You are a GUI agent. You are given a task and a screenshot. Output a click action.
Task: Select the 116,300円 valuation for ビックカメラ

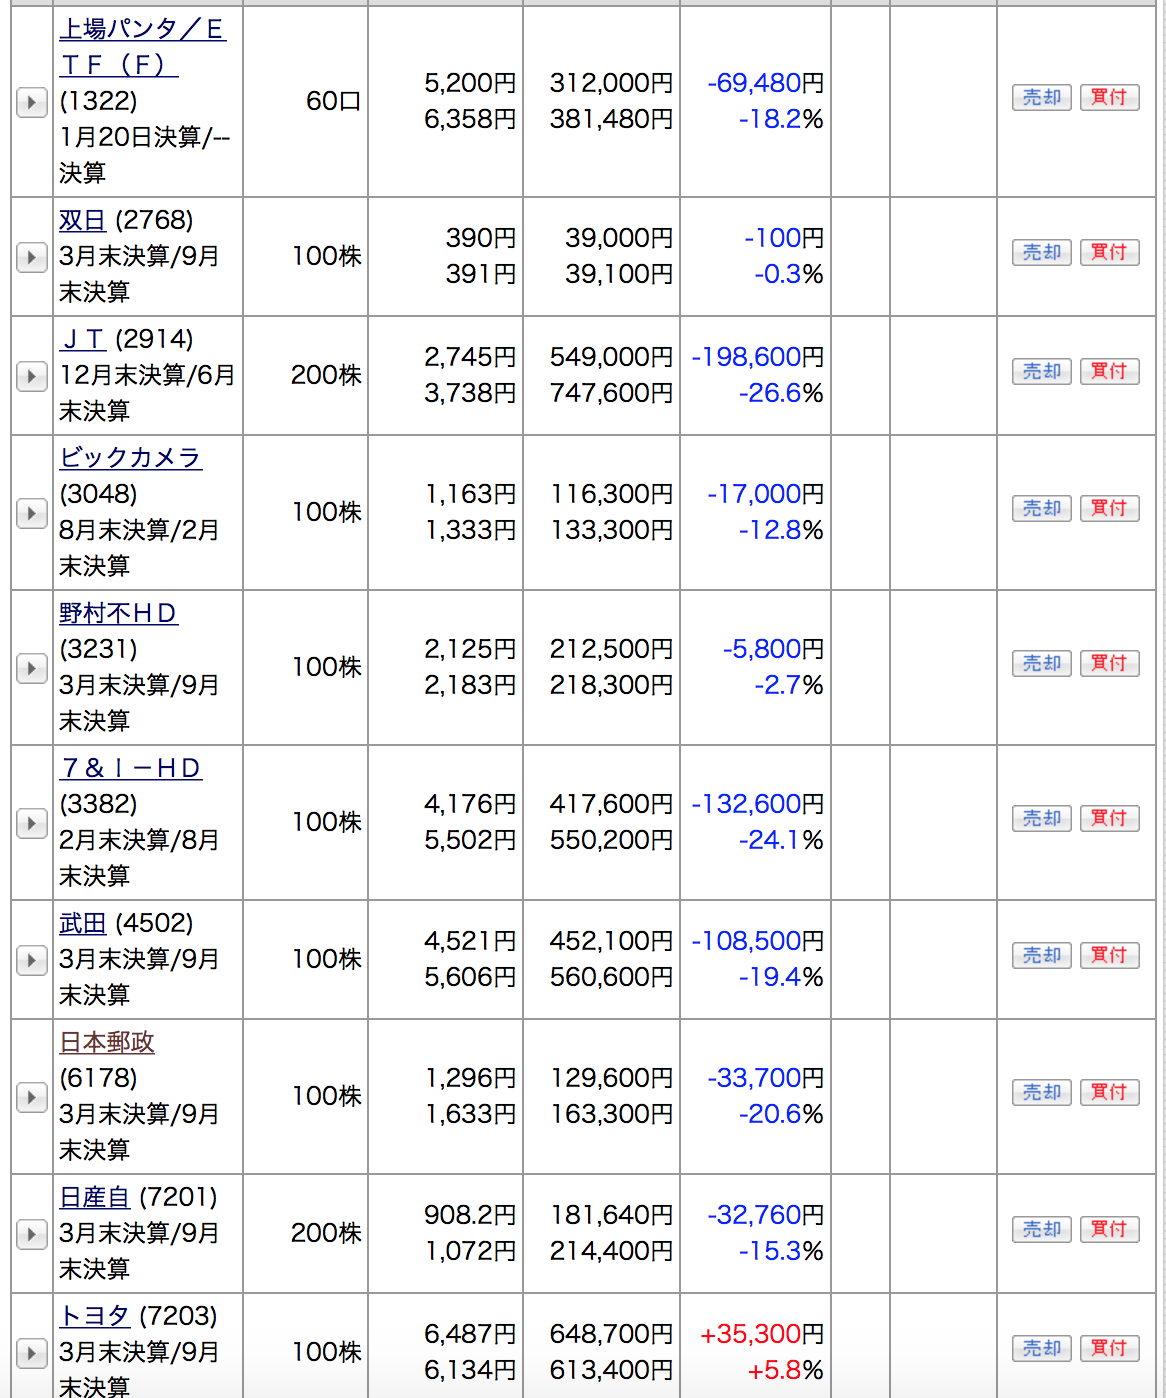pos(612,494)
